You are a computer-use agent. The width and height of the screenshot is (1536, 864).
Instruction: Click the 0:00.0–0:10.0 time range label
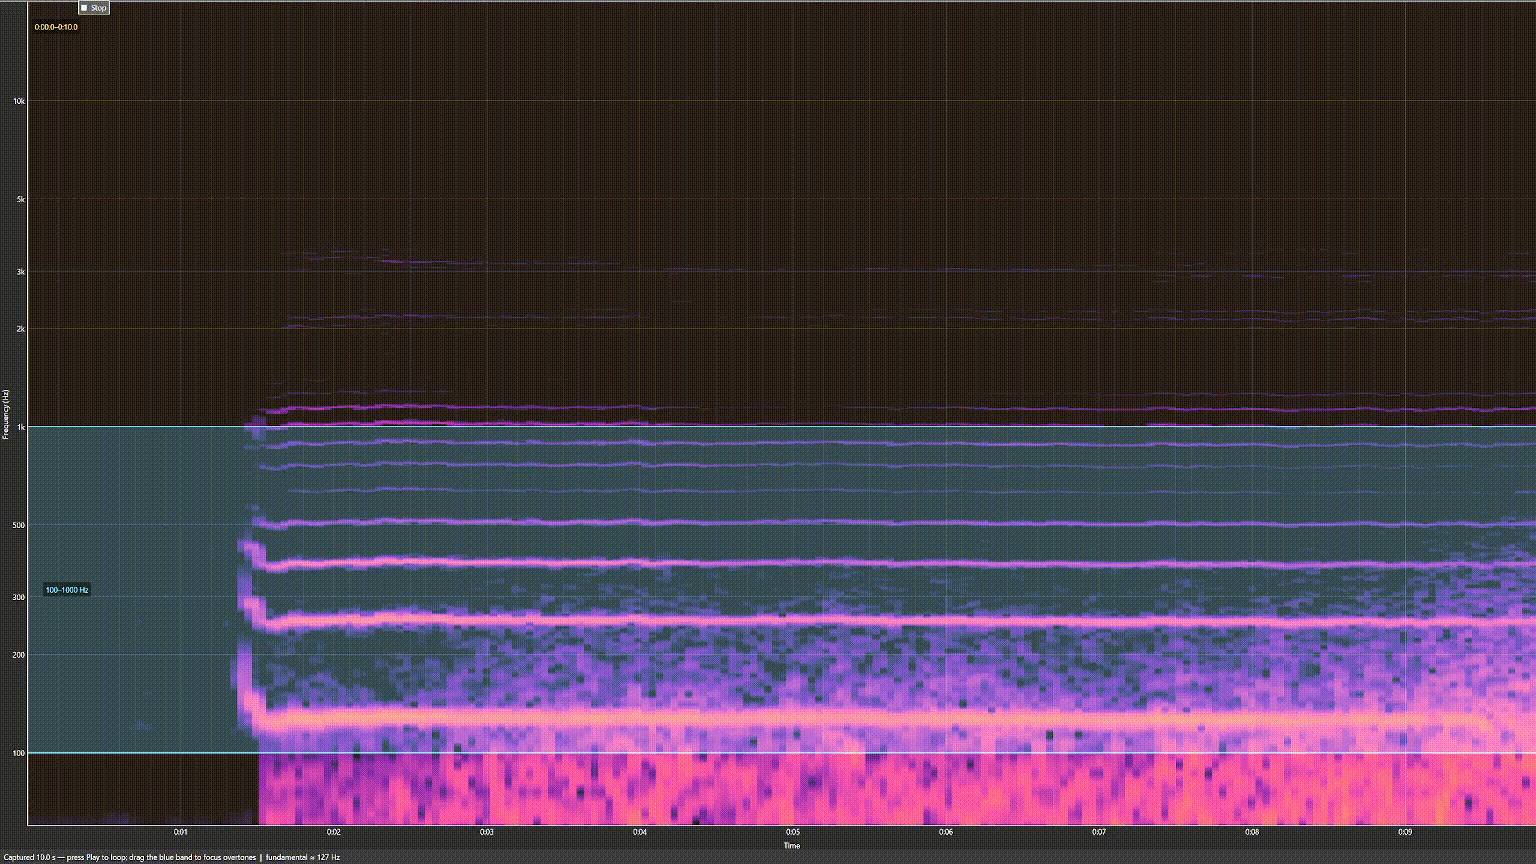pos(56,27)
